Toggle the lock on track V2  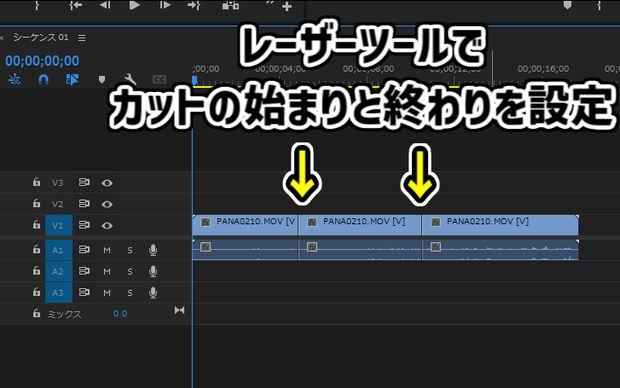pyautogui.click(x=36, y=203)
